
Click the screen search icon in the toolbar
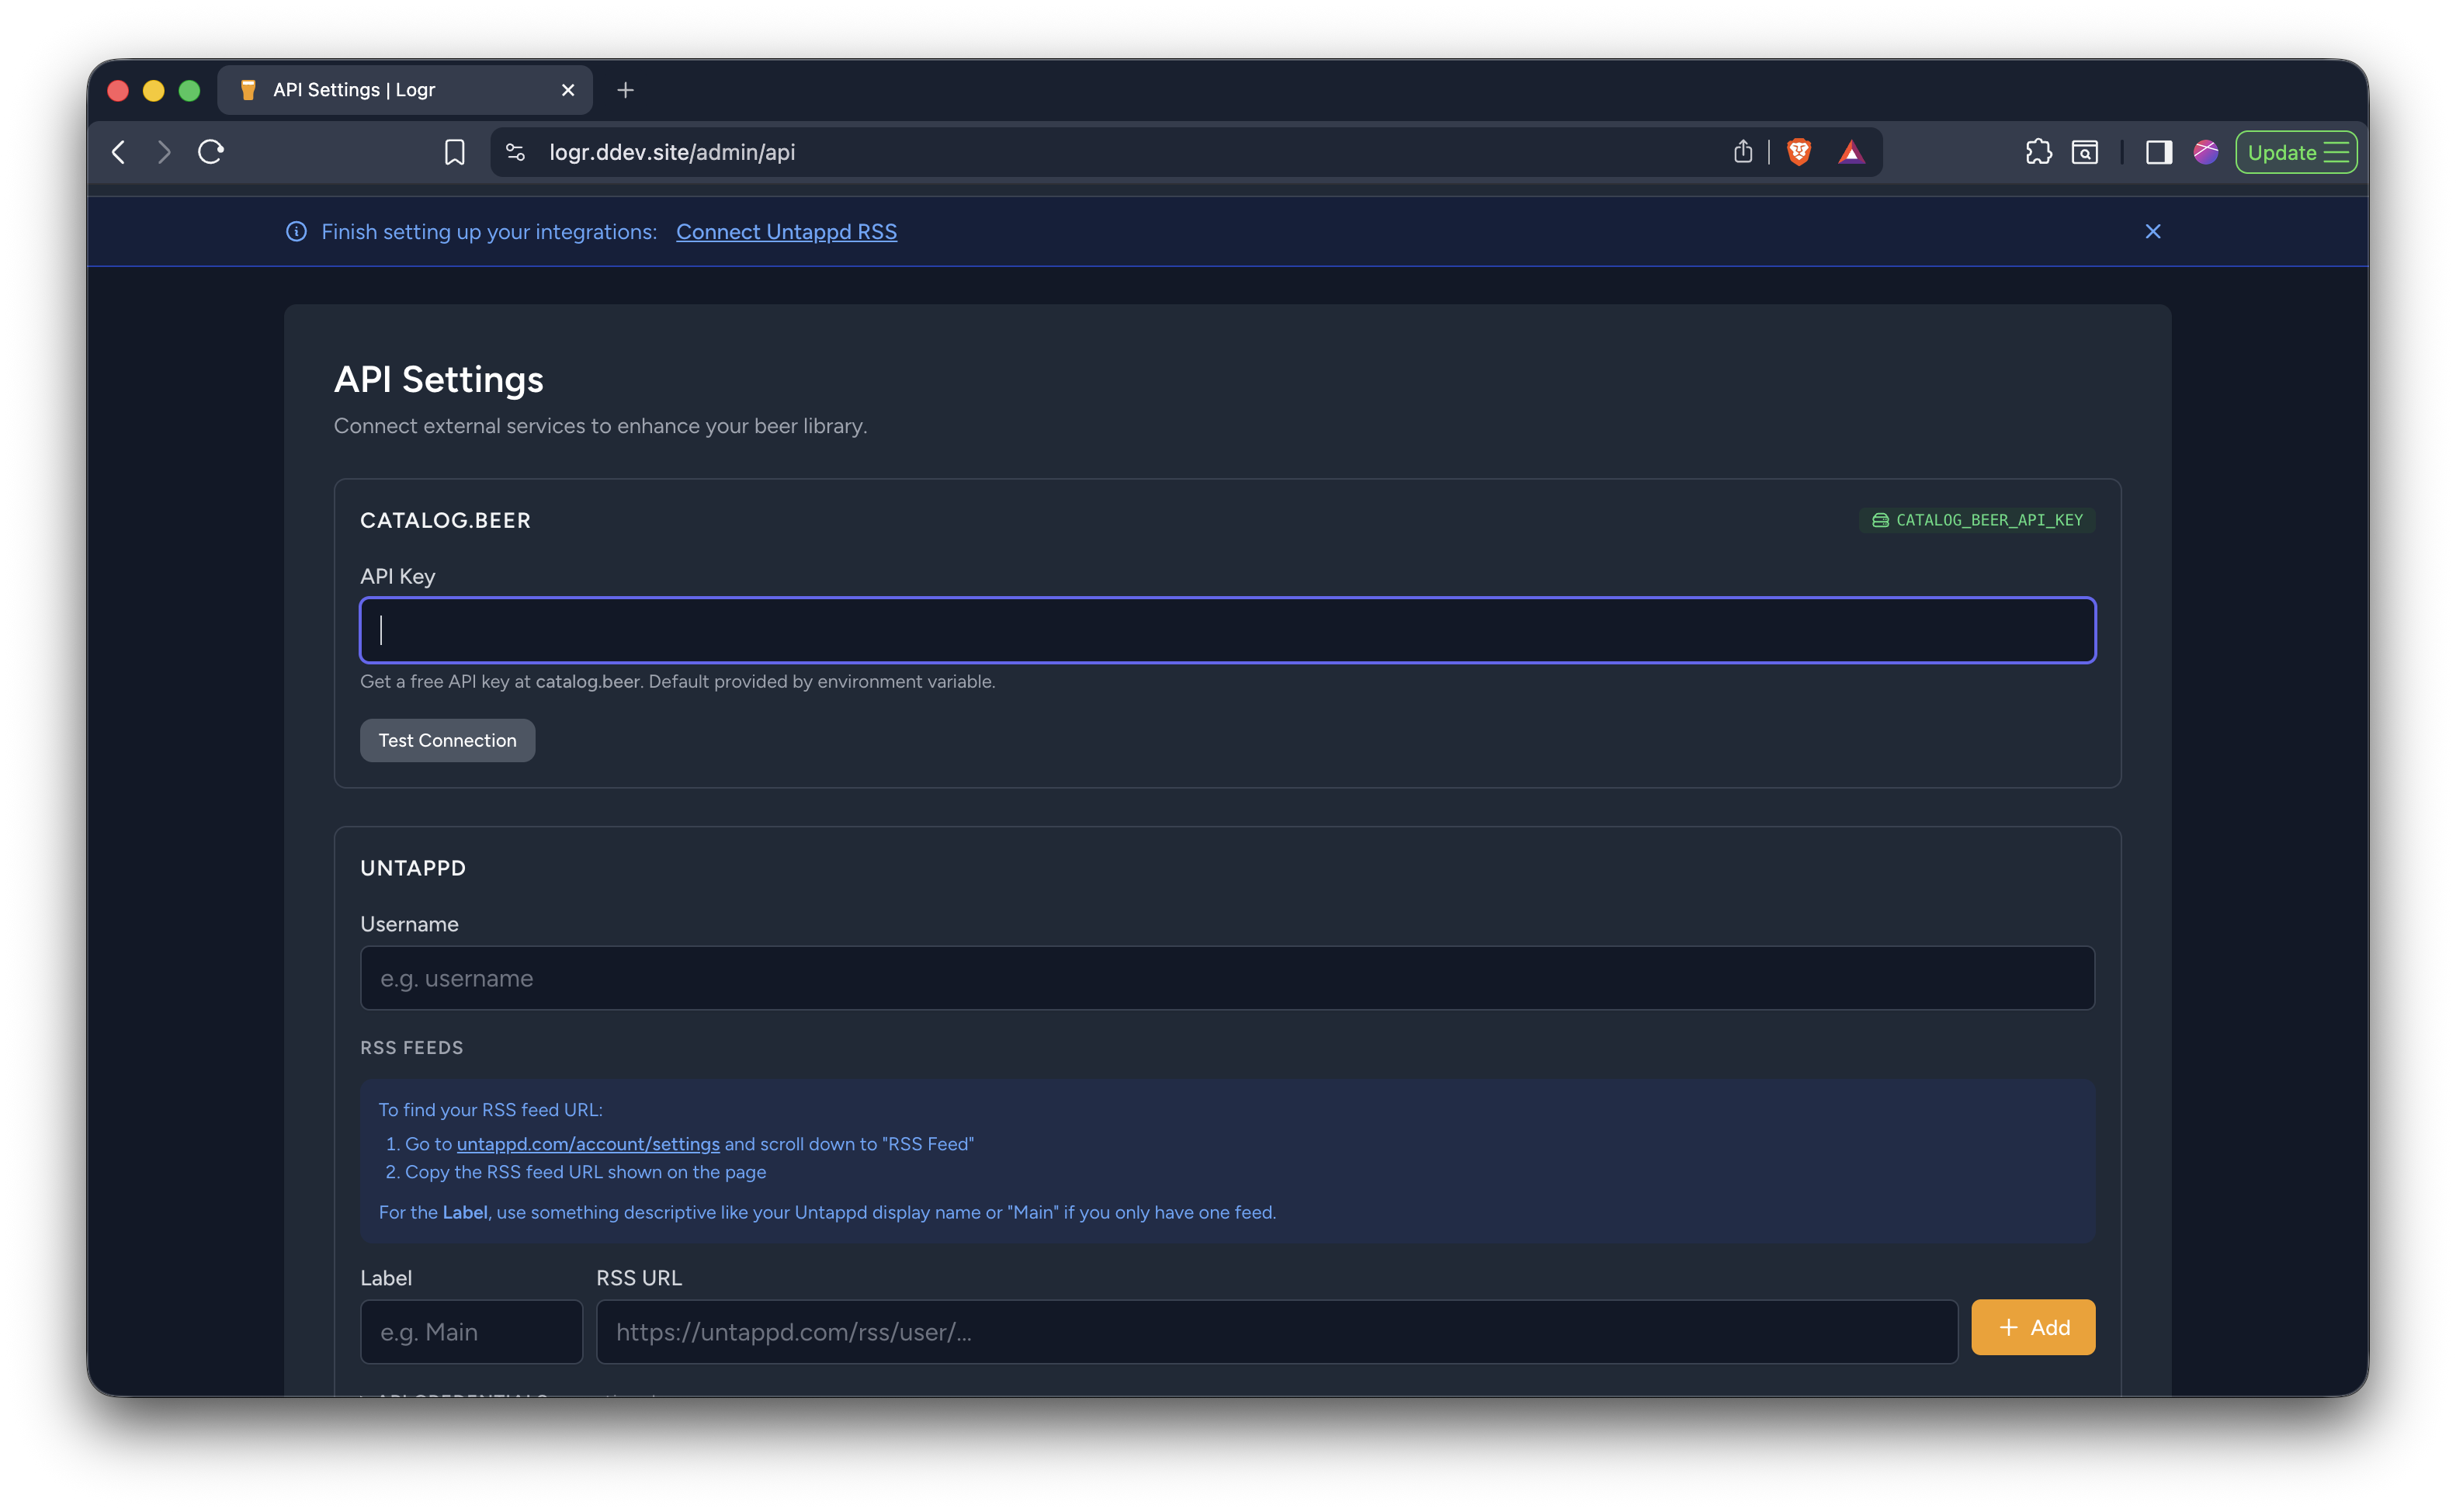tap(2085, 152)
